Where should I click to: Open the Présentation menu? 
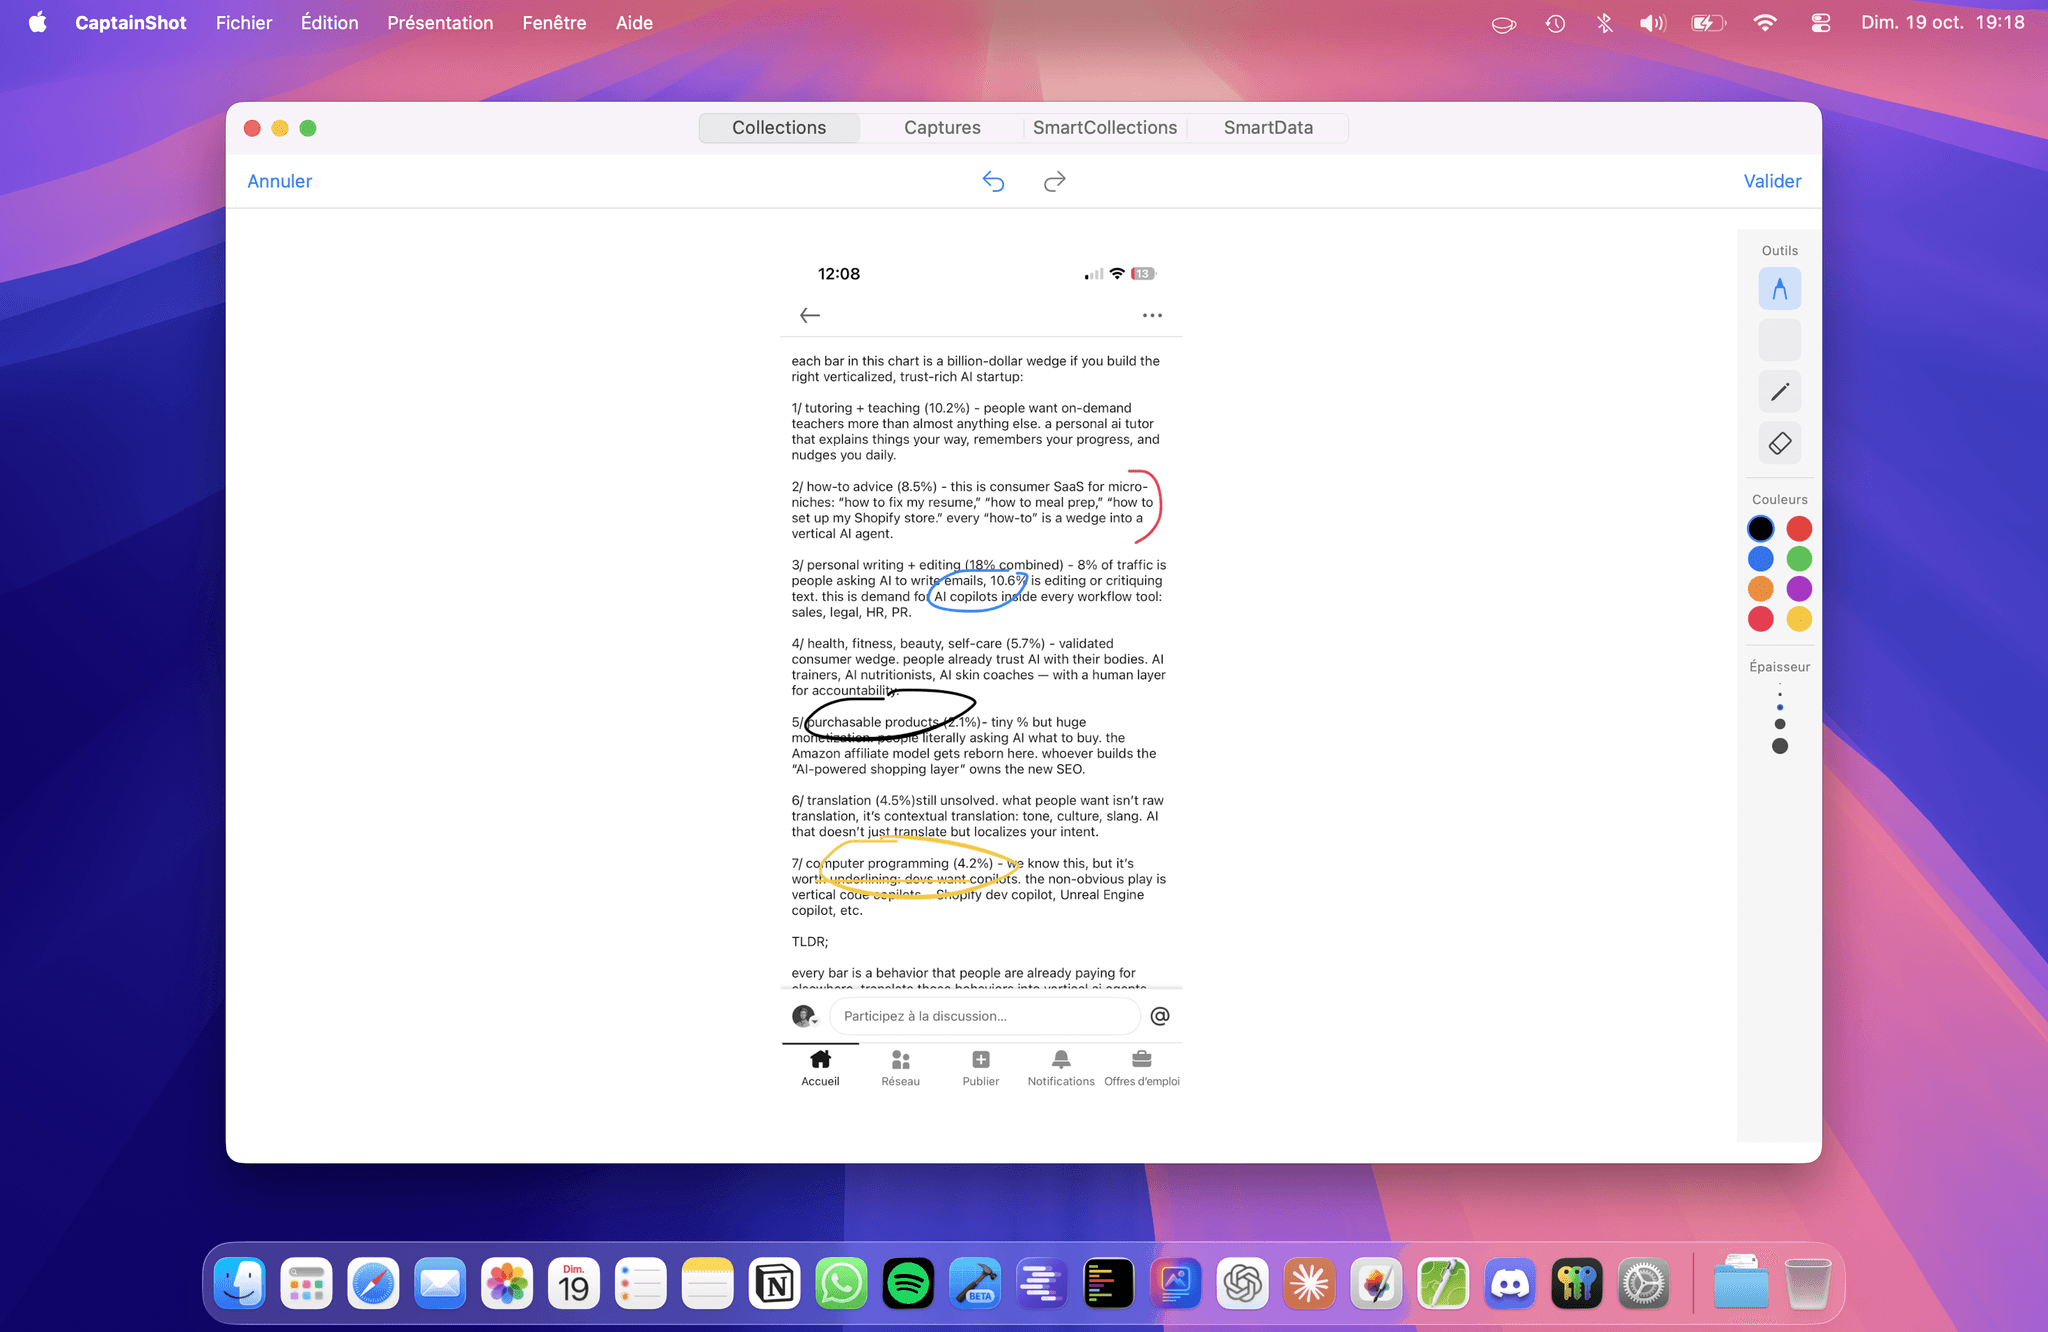440,23
